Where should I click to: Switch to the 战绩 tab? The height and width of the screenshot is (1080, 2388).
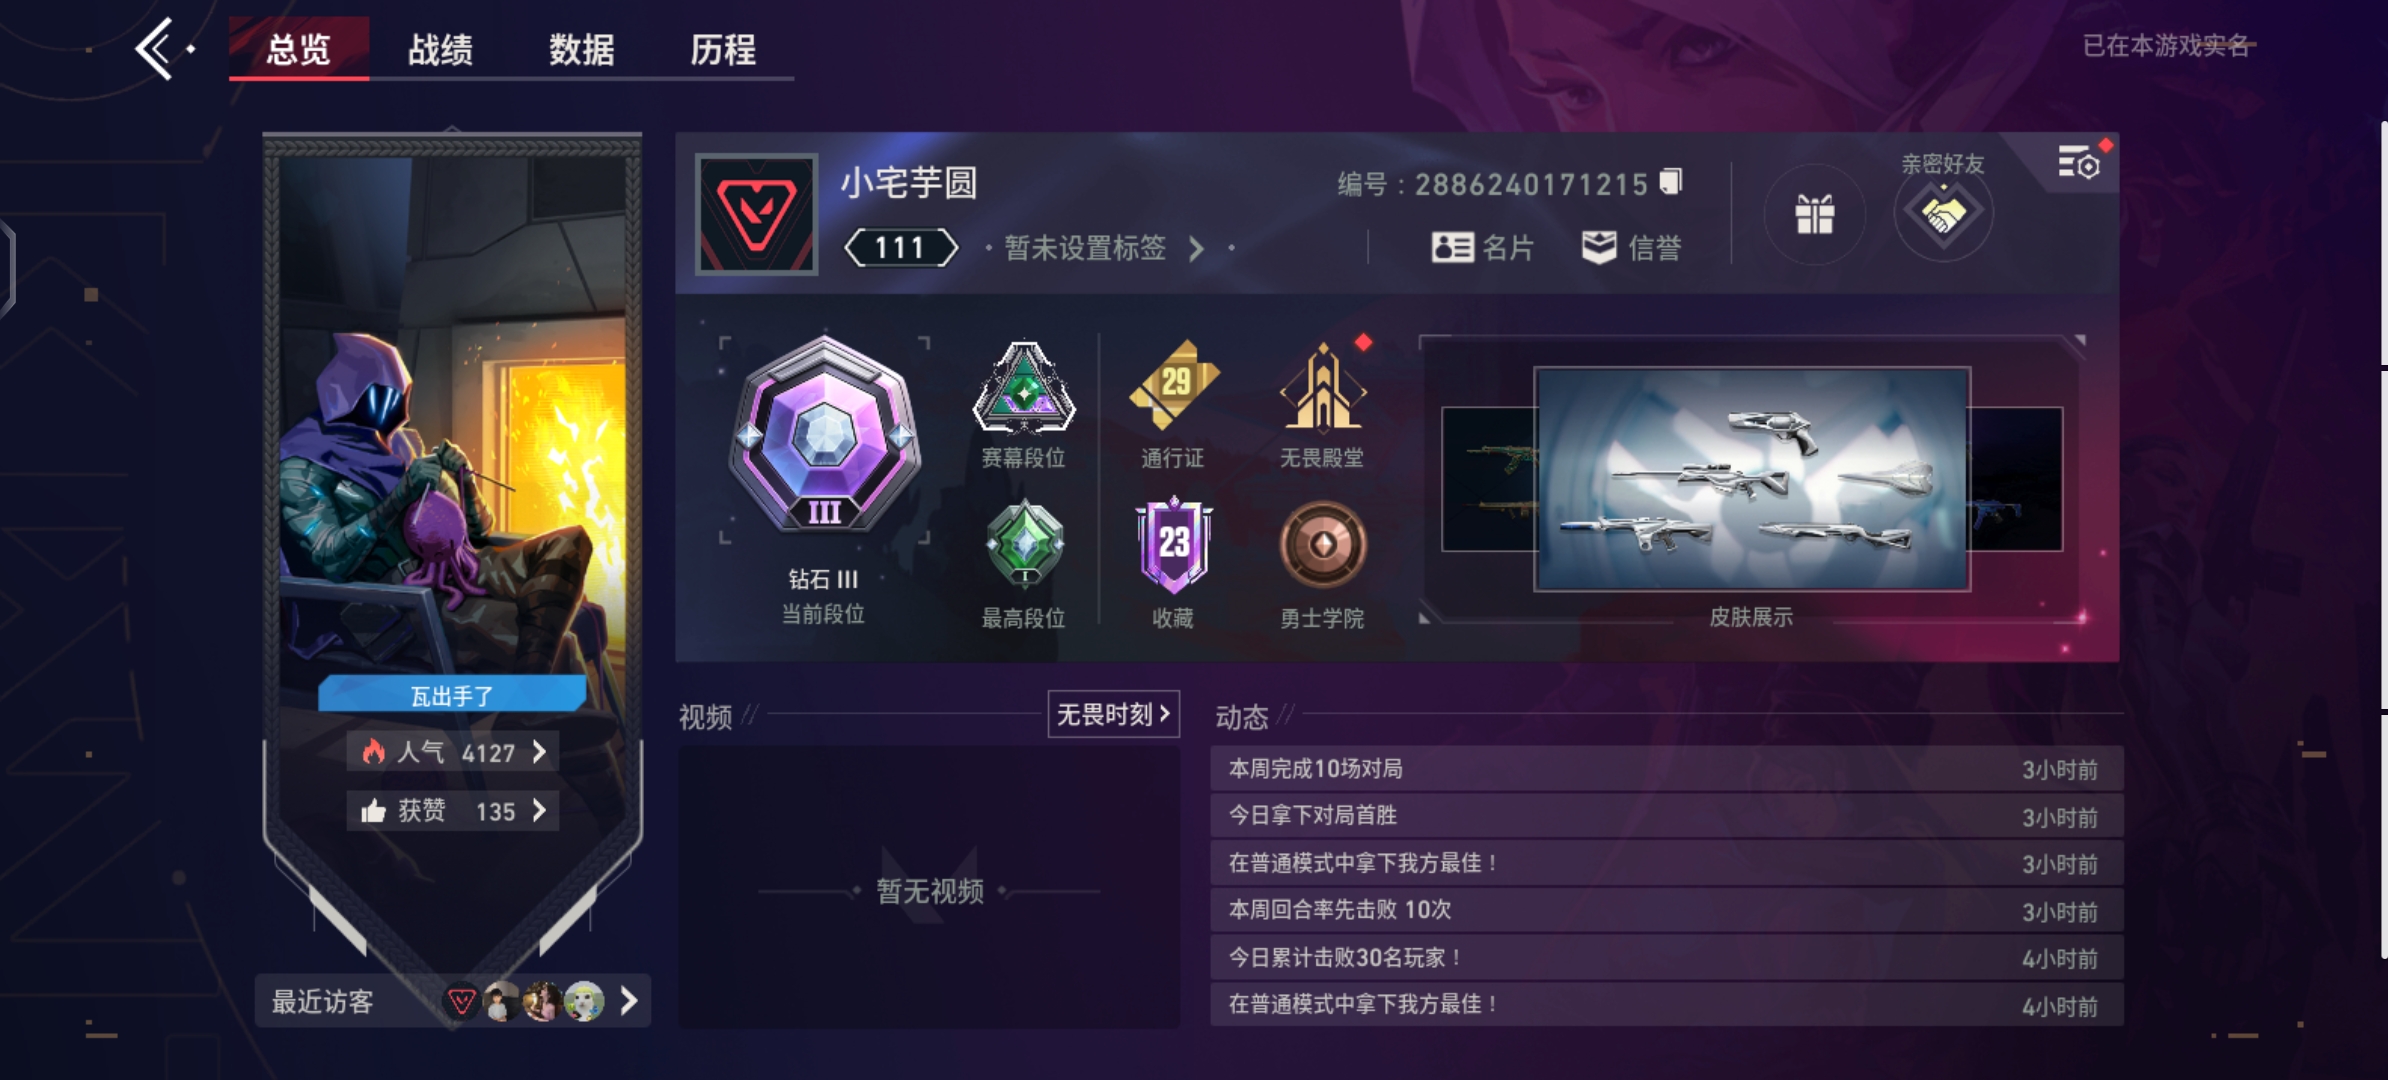pyautogui.click(x=440, y=49)
